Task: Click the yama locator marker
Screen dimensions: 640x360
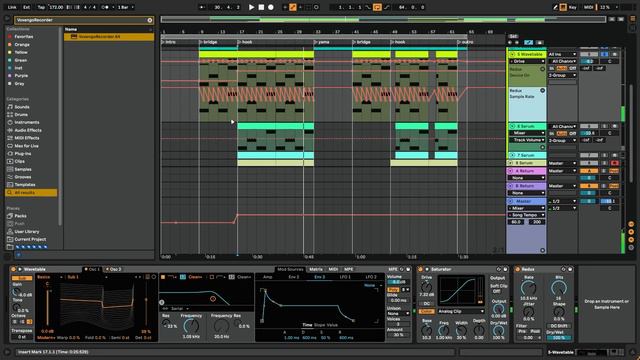Action: (x=322, y=42)
